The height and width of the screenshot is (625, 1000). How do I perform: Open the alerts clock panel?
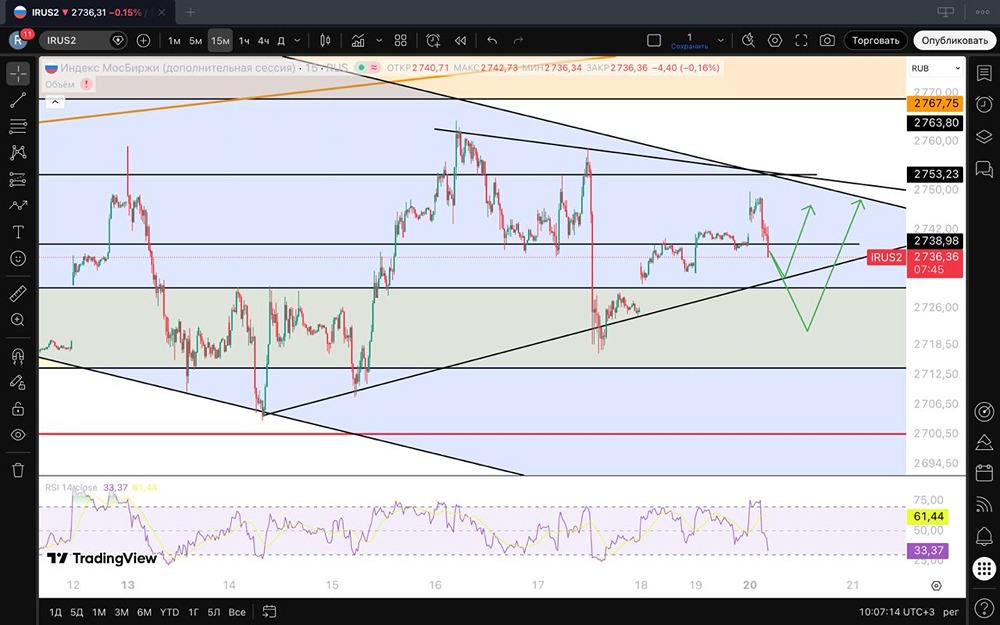(x=984, y=104)
